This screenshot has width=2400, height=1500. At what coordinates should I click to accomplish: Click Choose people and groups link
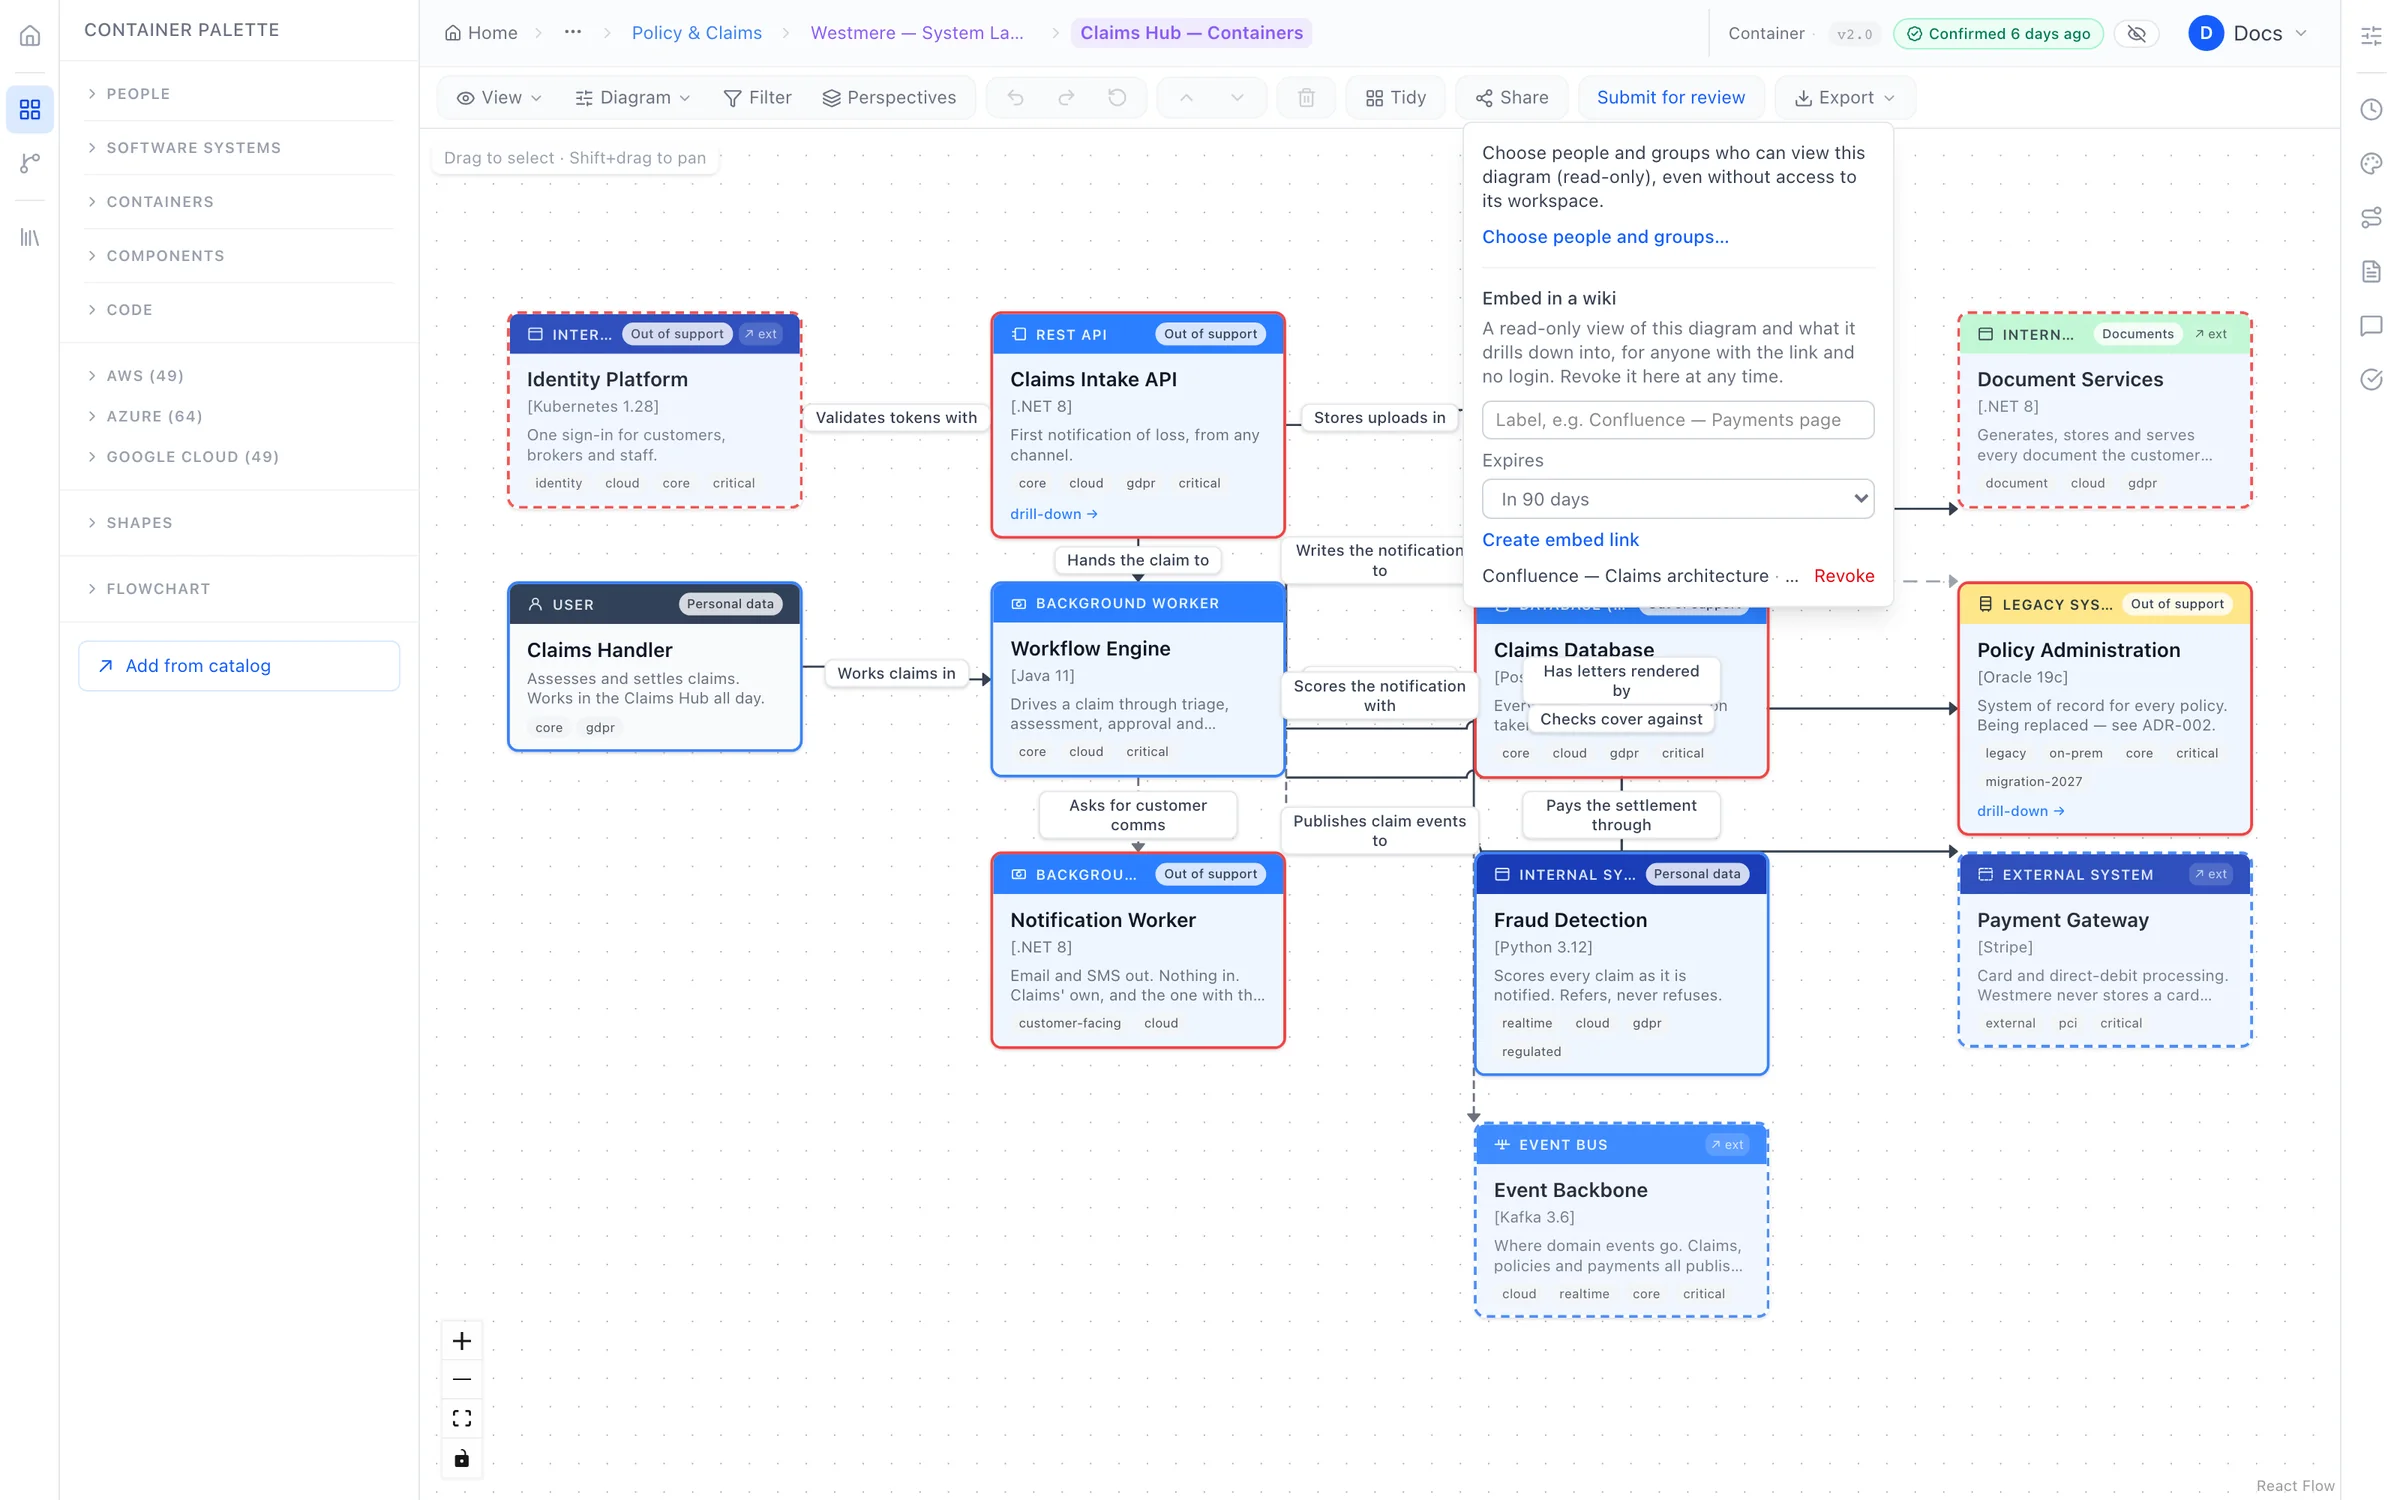[1605, 237]
